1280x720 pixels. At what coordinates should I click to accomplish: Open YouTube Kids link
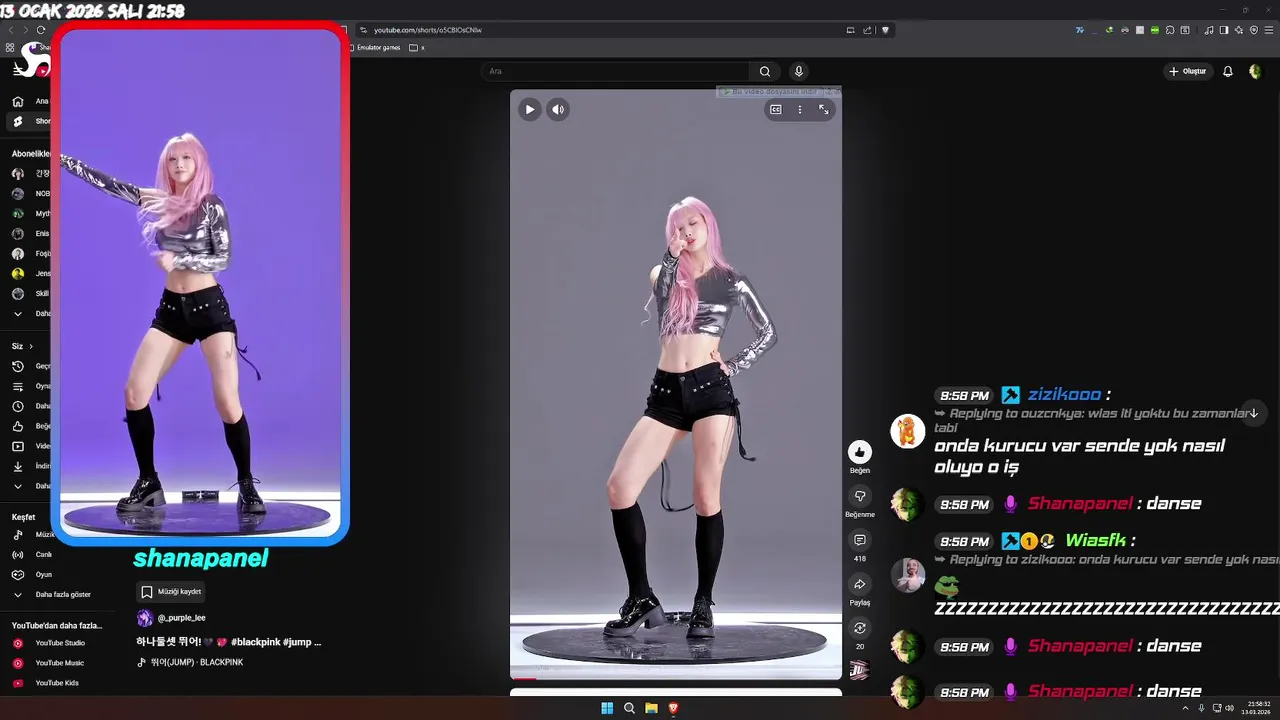(x=56, y=683)
